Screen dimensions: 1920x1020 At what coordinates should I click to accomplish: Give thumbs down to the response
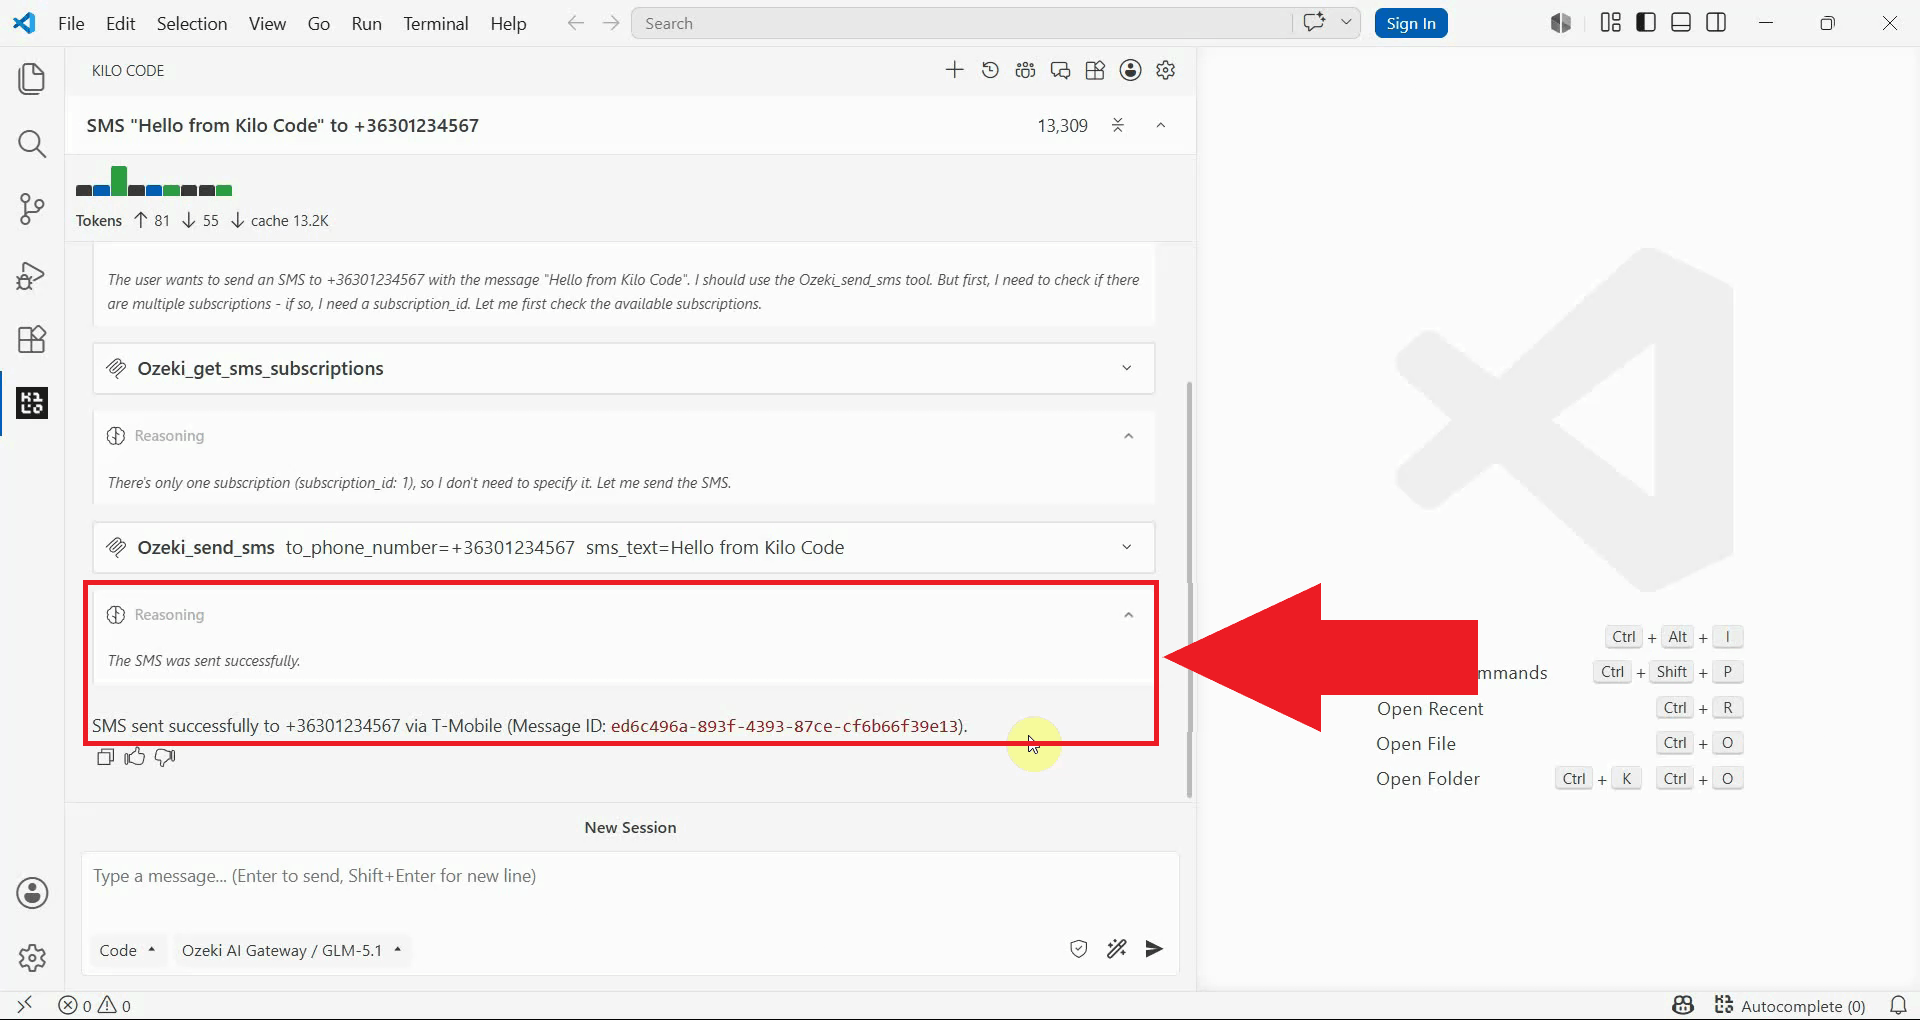tap(165, 757)
